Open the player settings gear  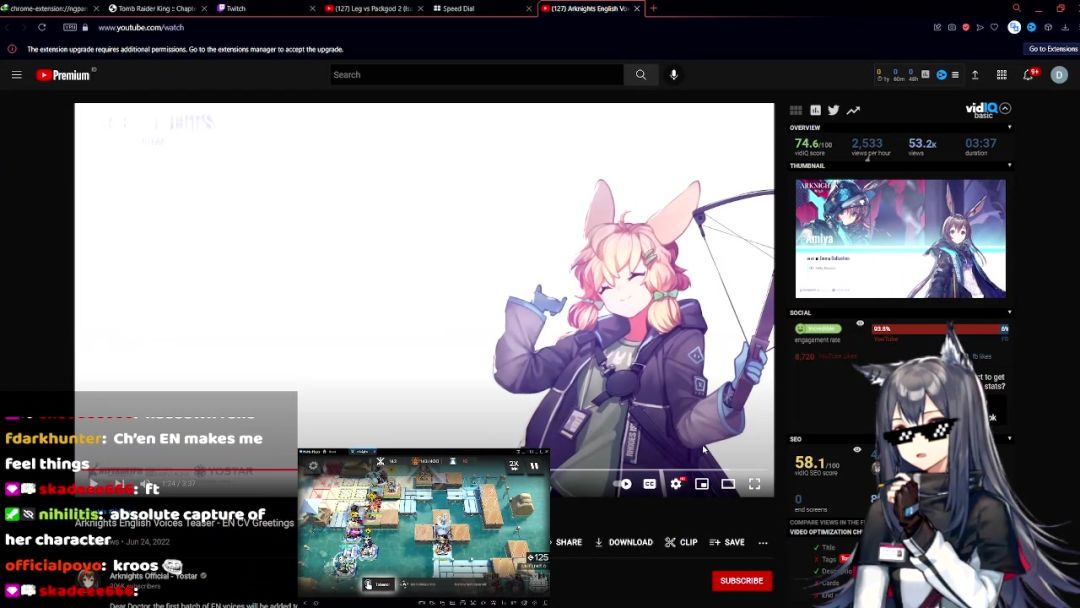point(676,484)
